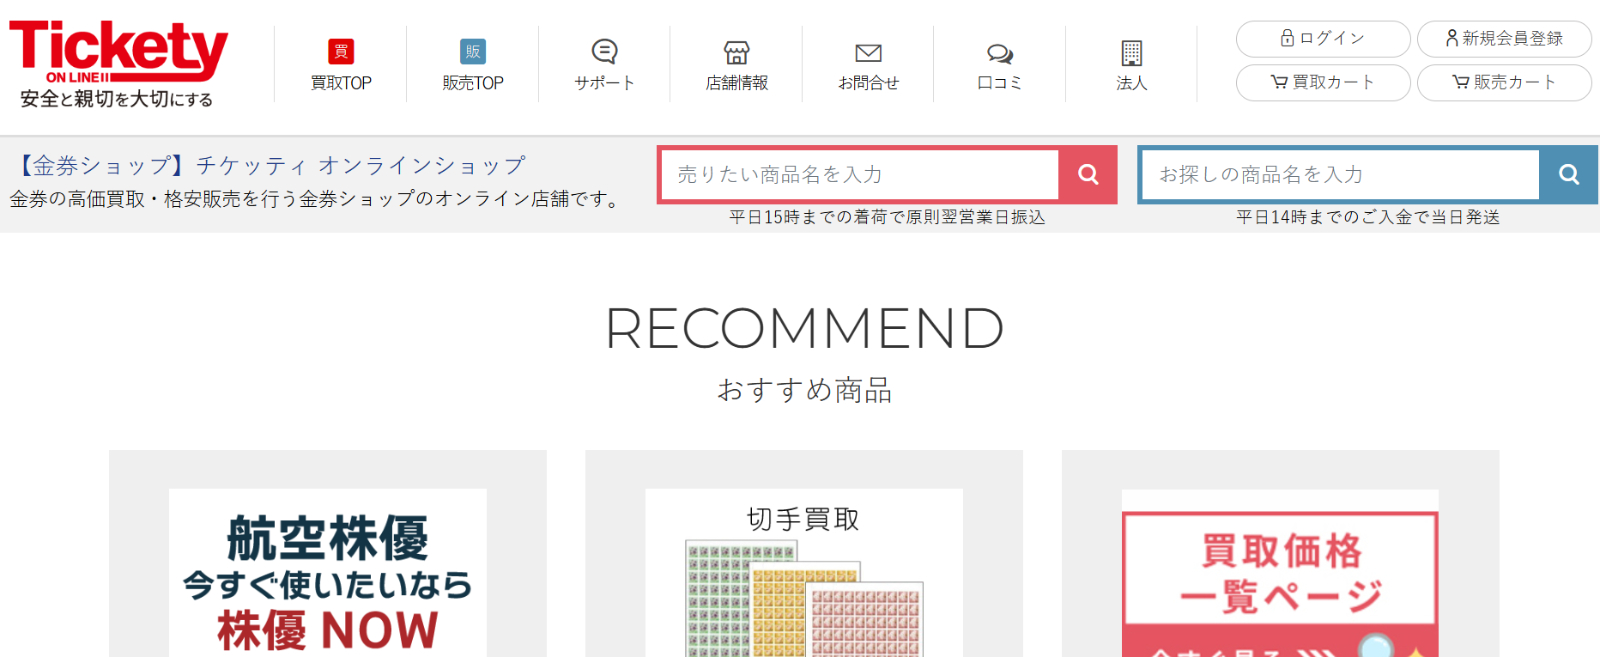The image size is (1600, 657).
Task: Click the 法人 building icon
Action: (1131, 53)
